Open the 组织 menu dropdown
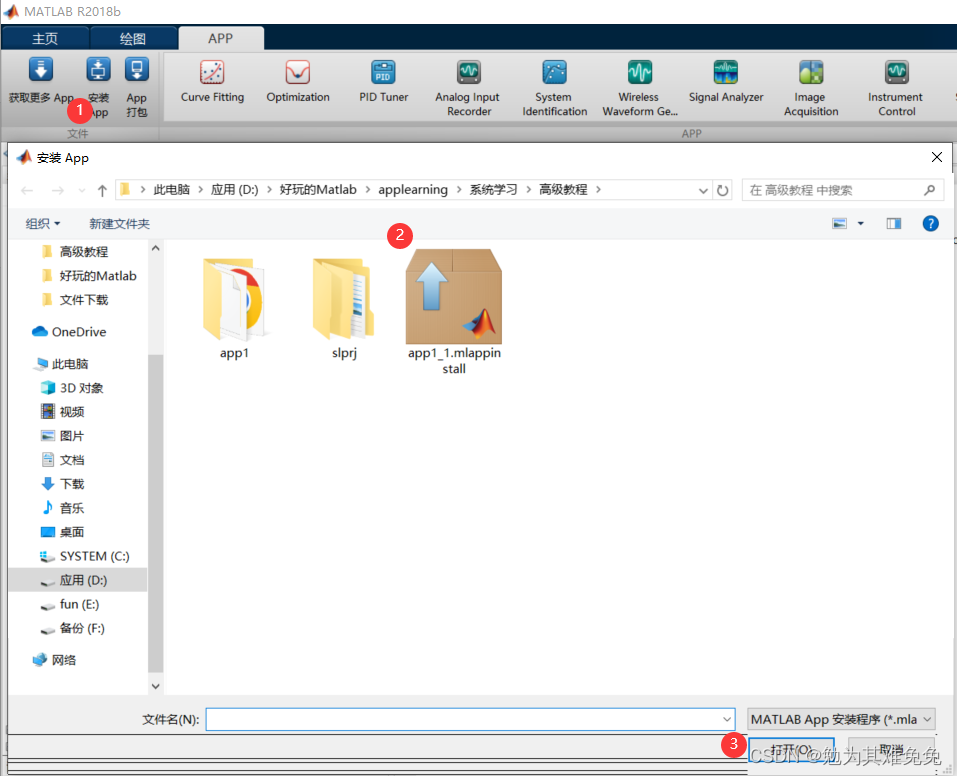957x776 pixels. (43, 223)
